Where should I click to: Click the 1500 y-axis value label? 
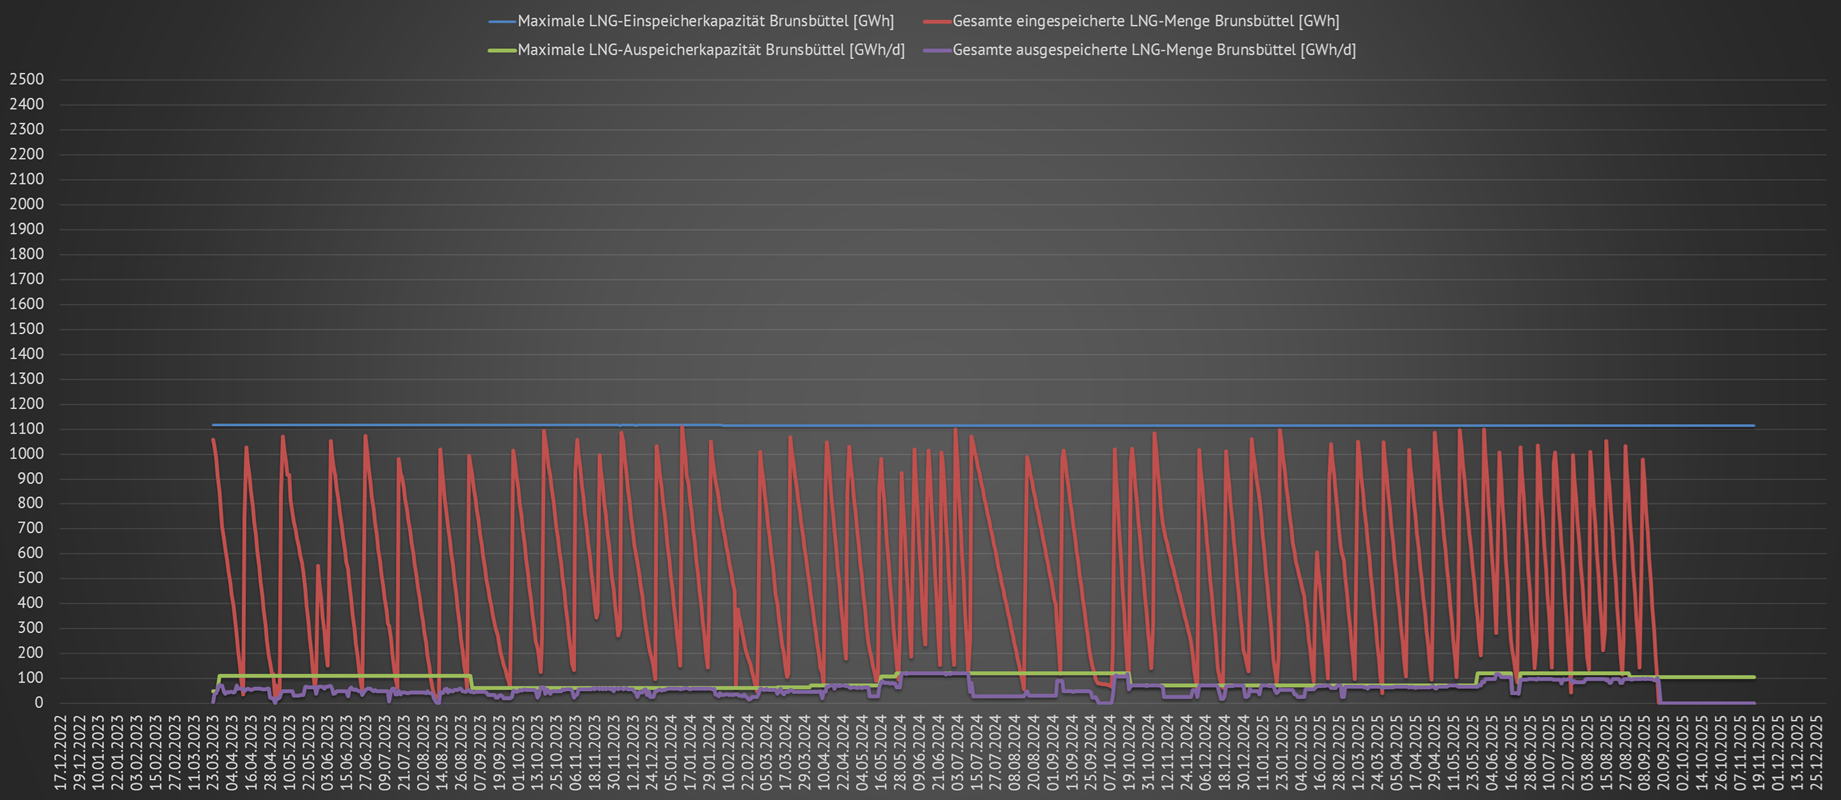tap(26, 329)
